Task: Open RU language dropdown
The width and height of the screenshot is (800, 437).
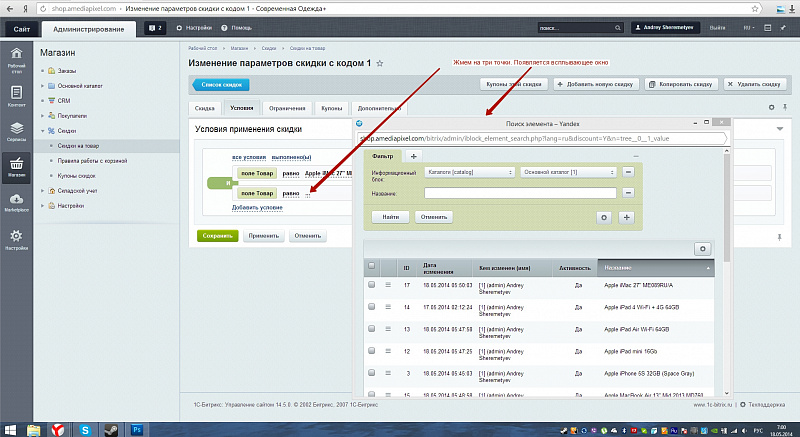Action: pos(748,28)
